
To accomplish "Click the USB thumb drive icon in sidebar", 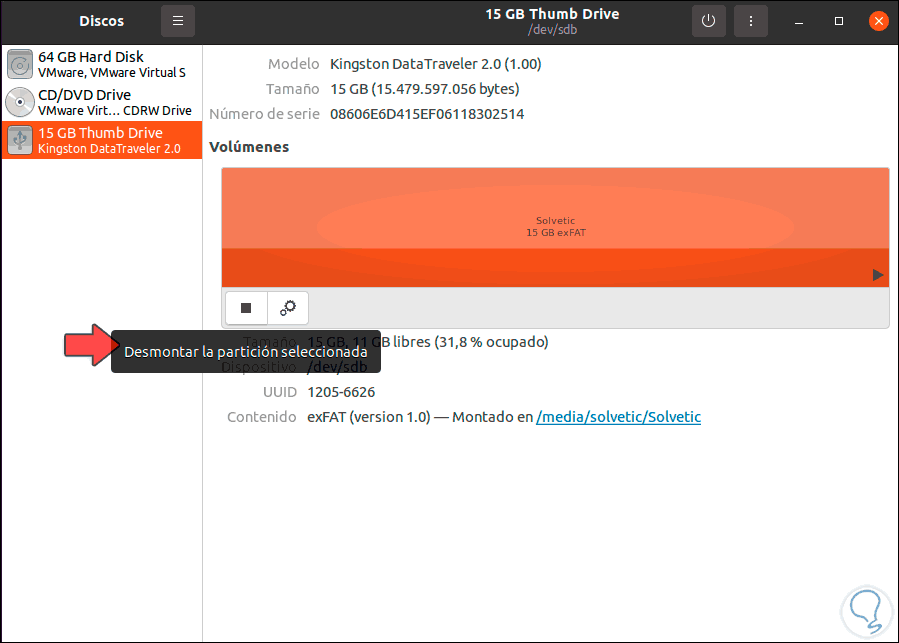I will click(20, 140).
